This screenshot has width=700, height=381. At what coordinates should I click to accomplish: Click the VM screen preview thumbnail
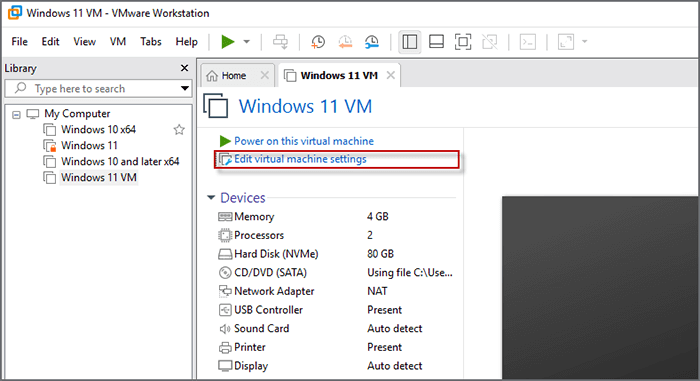[x=600, y=288]
